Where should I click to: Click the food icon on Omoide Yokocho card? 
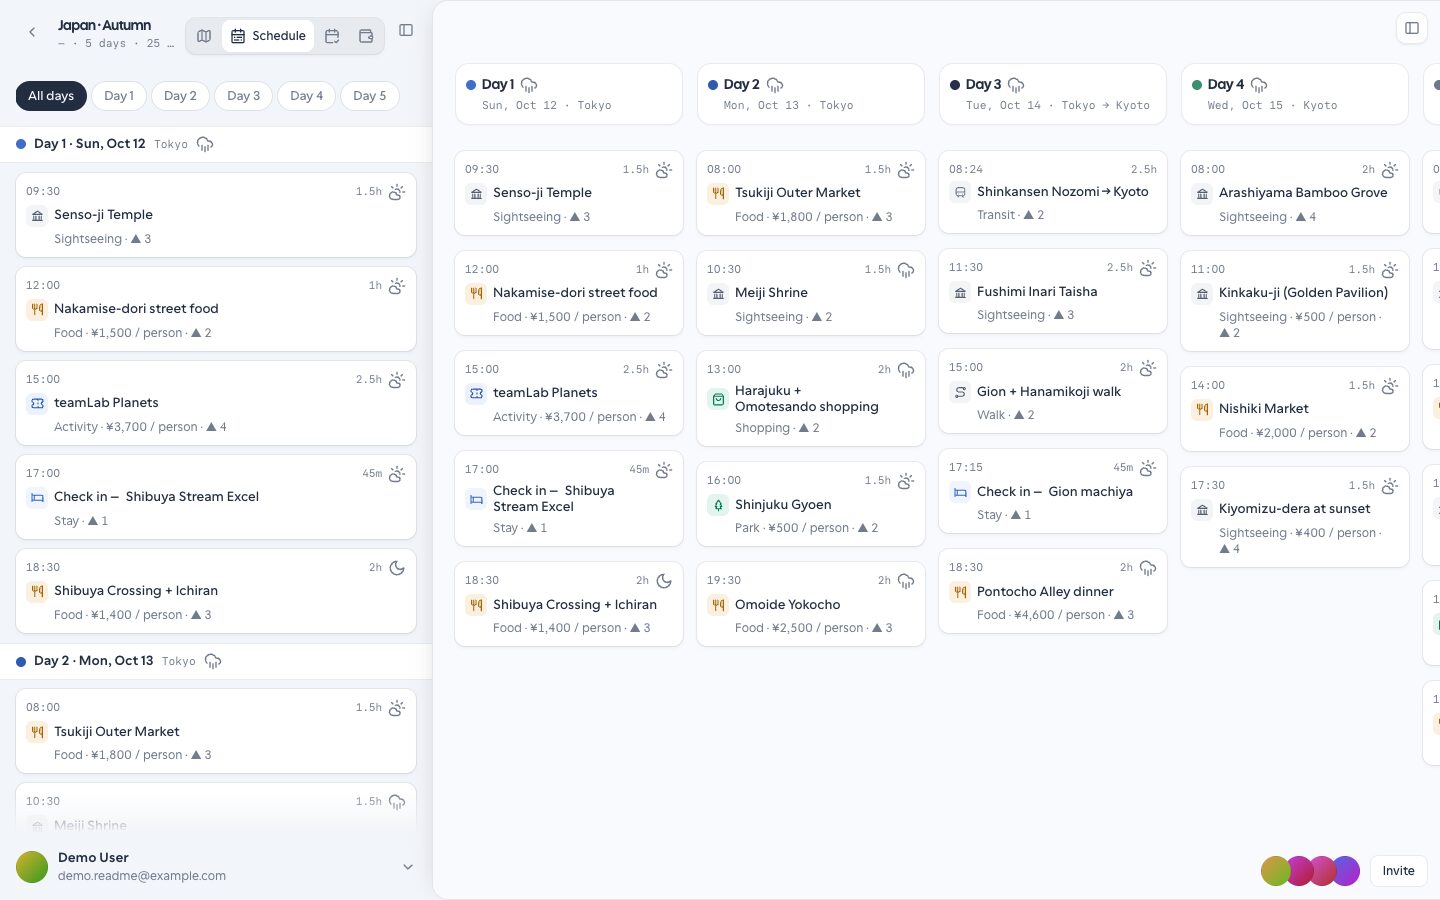pos(718,605)
